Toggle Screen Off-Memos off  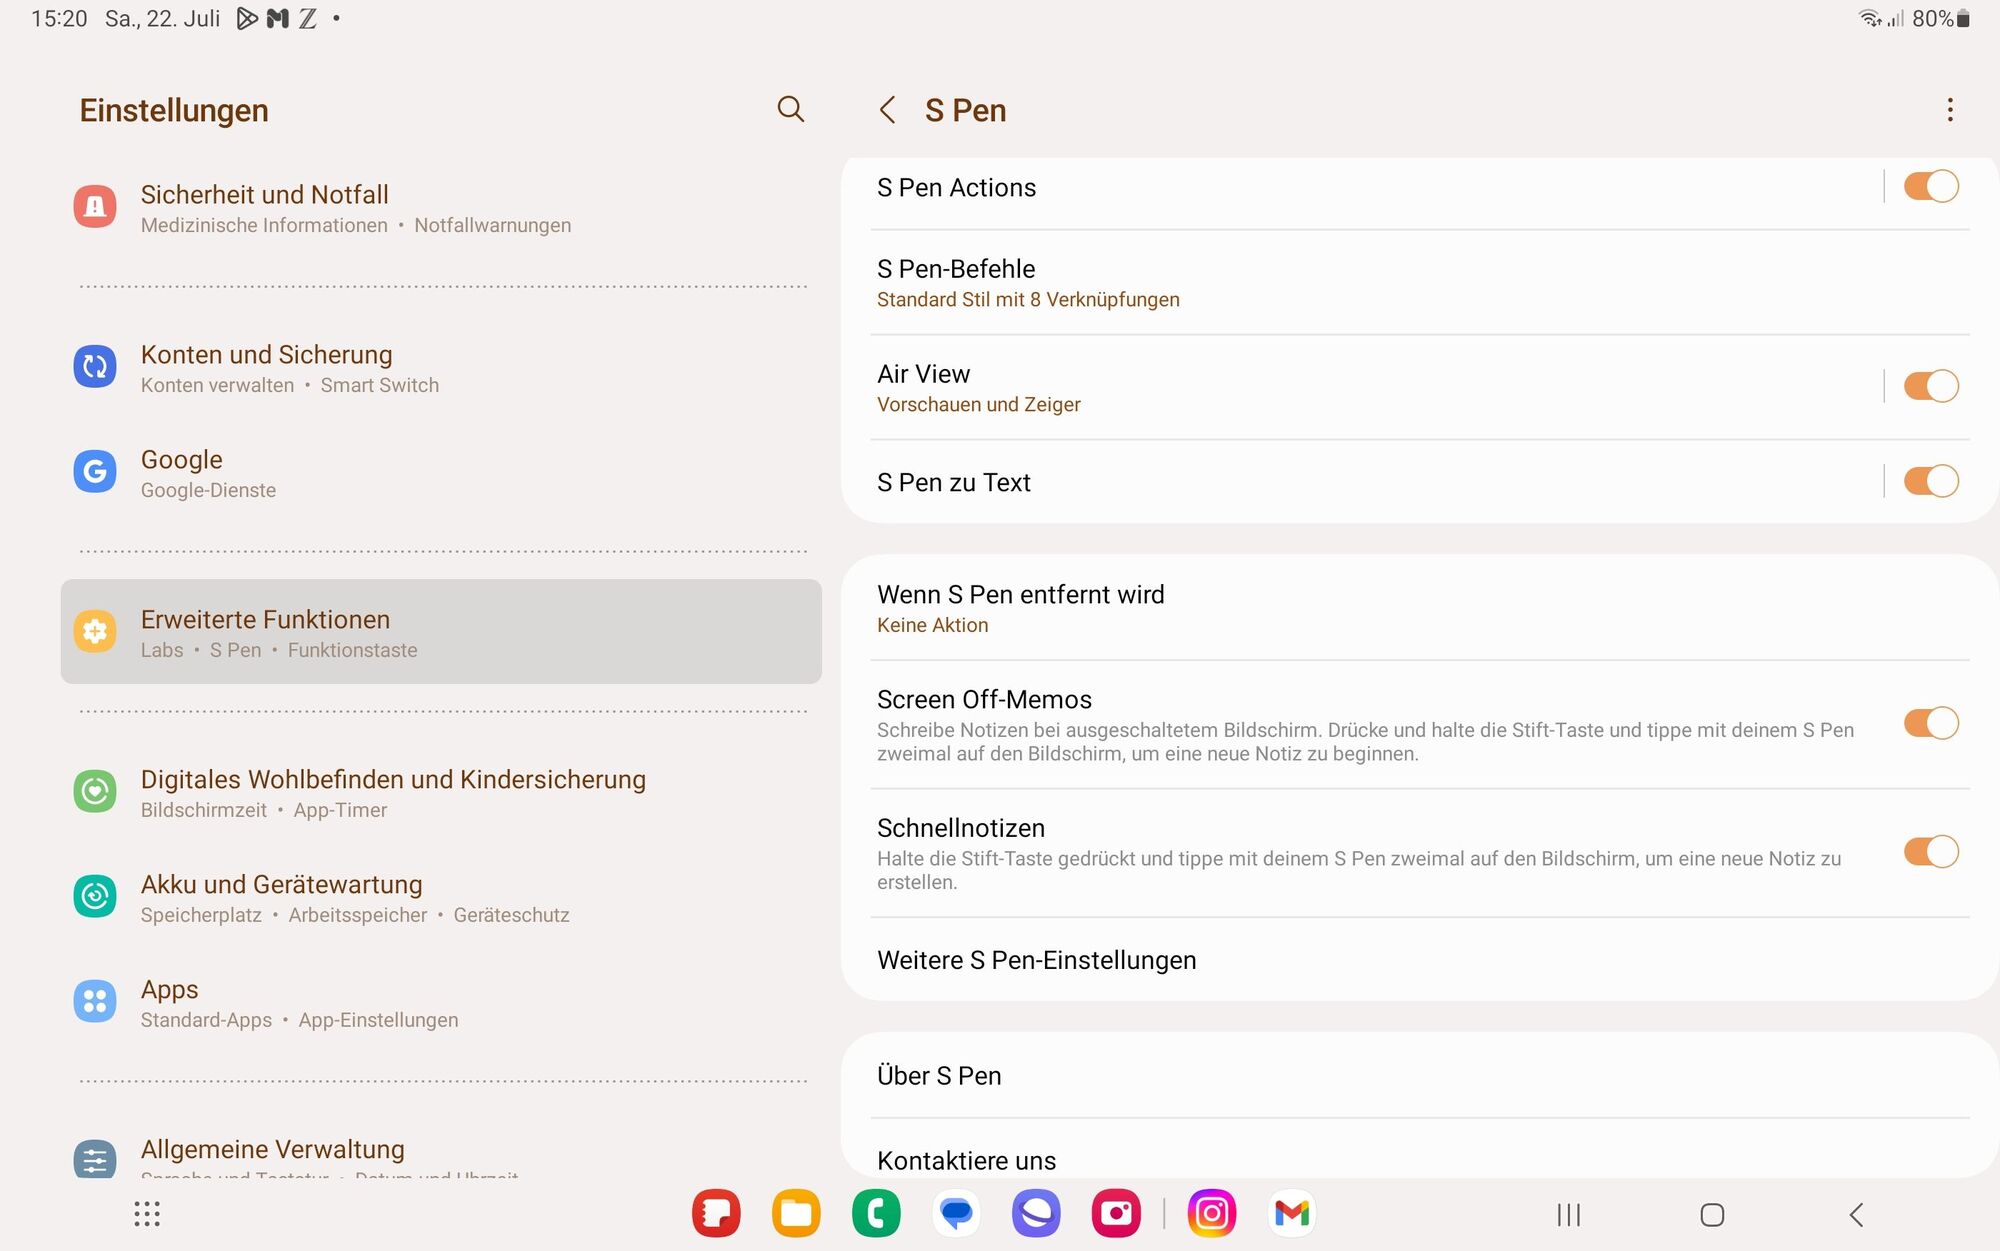point(1930,723)
